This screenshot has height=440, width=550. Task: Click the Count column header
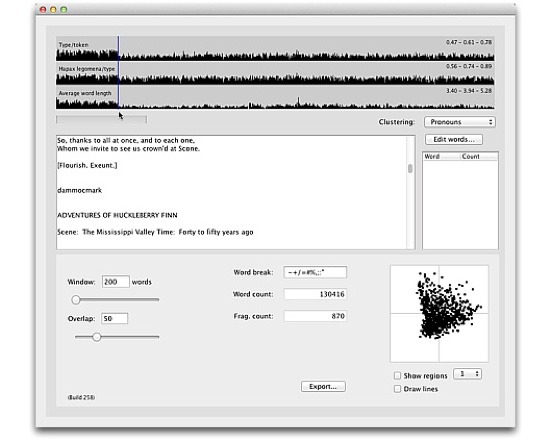(x=479, y=156)
